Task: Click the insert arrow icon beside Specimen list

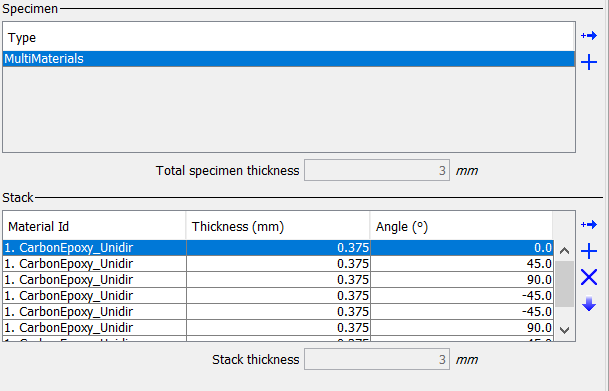Action: [589, 36]
